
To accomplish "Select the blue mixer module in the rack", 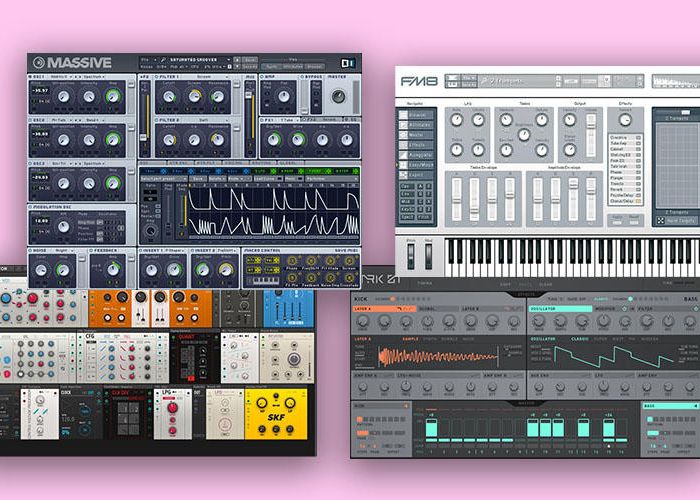I will pyautogui.click(x=288, y=308).
